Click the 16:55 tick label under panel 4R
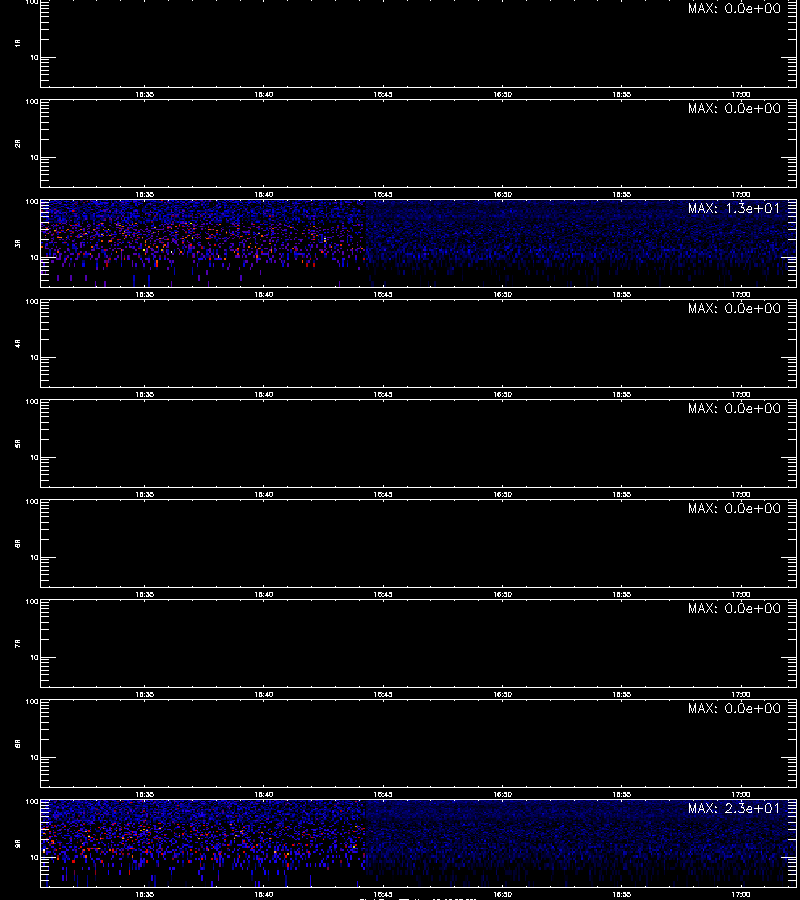 click(x=622, y=394)
